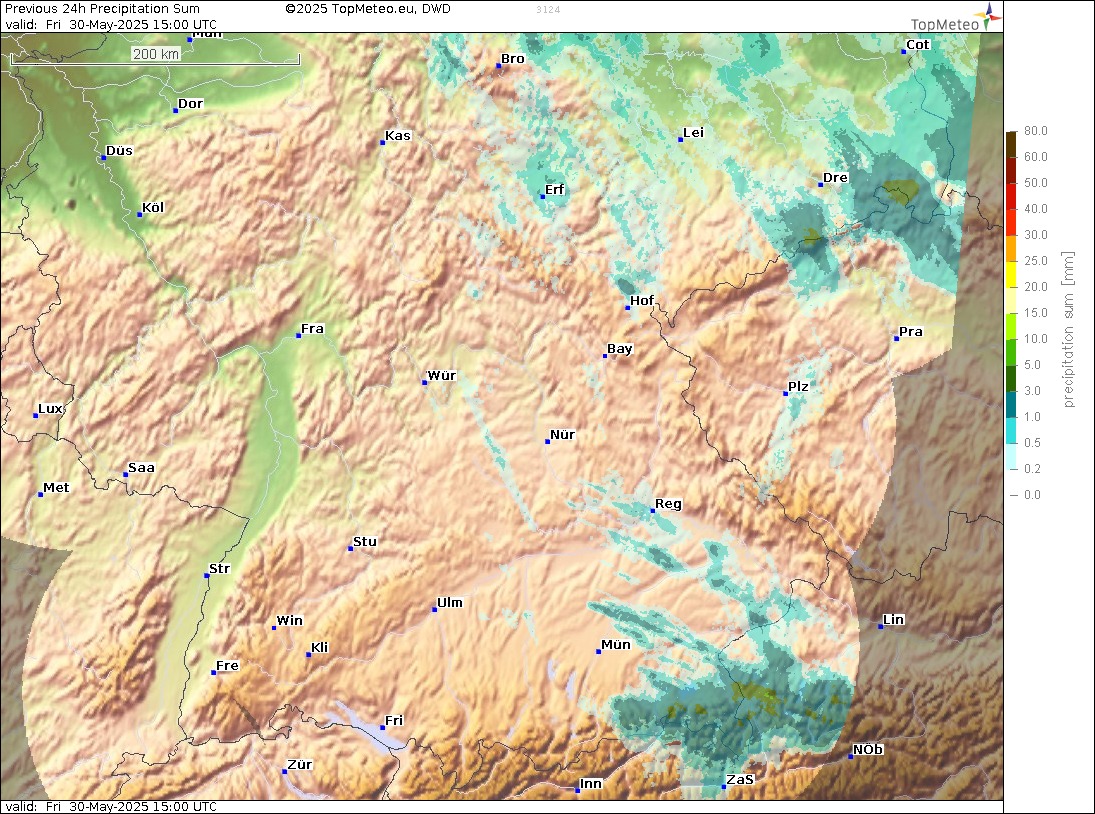Viewport: 1095px width, 814px height.
Task: Click the 'Reg' station label
Action: [668, 504]
